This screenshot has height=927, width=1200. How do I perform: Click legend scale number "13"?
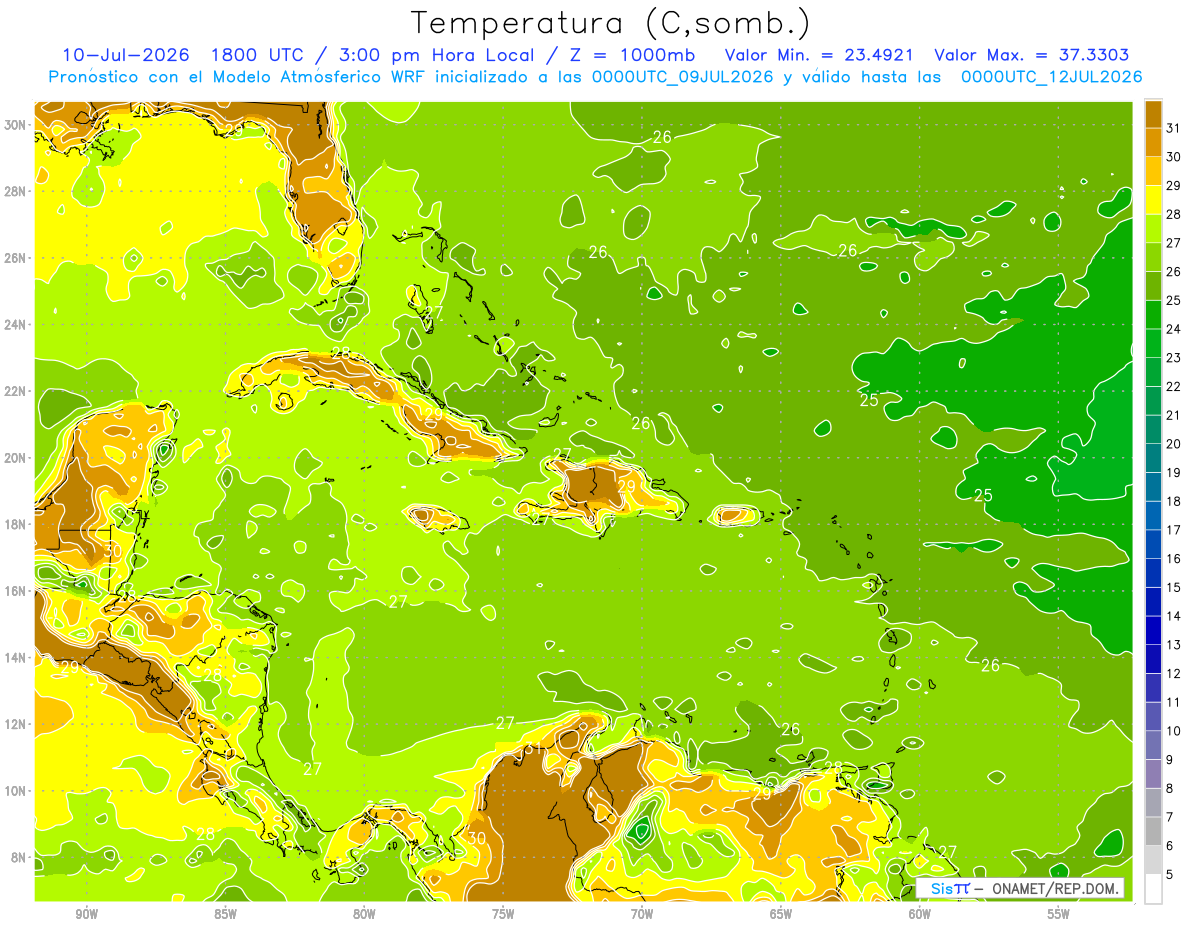pos(1173,645)
